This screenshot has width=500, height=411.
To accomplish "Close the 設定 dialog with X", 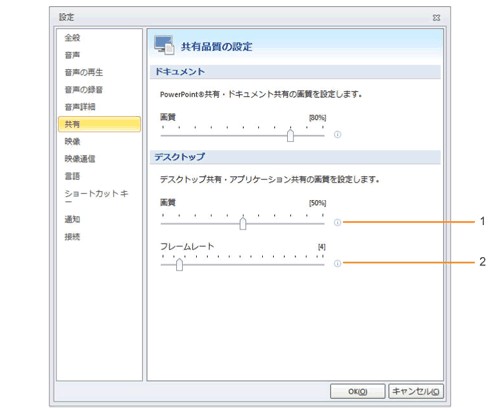I will click(436, 18).
